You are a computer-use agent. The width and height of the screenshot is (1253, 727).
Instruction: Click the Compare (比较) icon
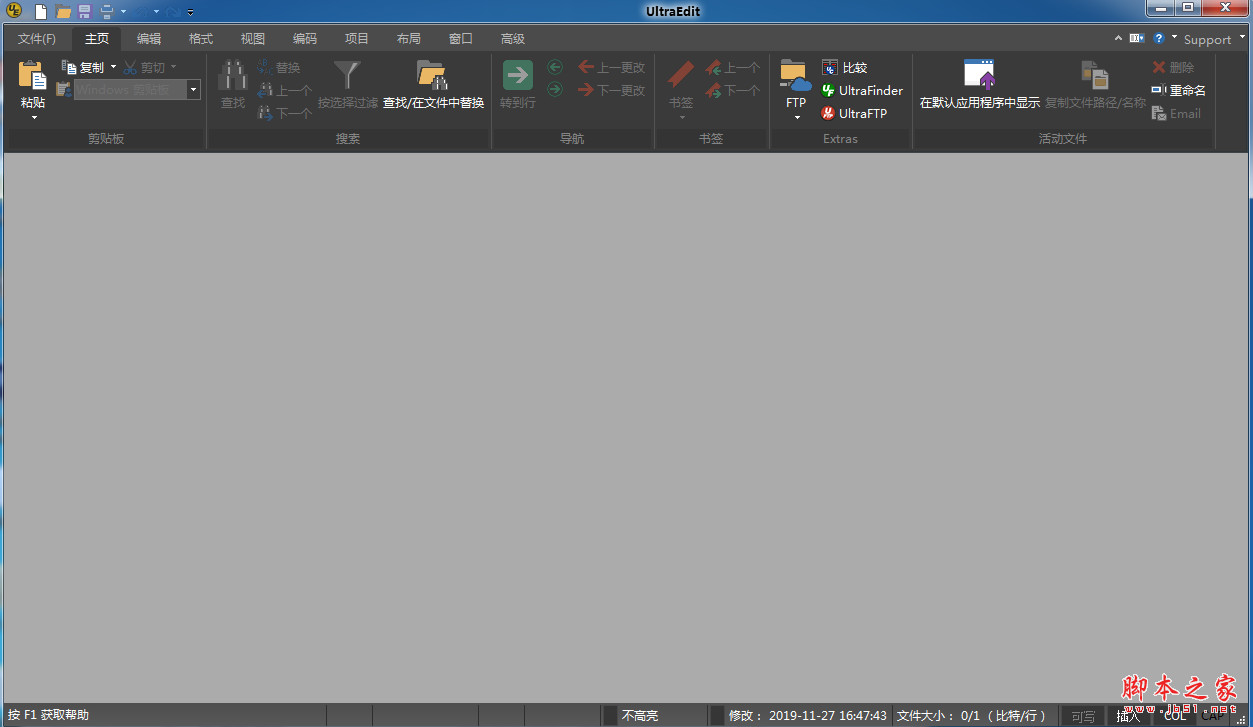[830, 67]
